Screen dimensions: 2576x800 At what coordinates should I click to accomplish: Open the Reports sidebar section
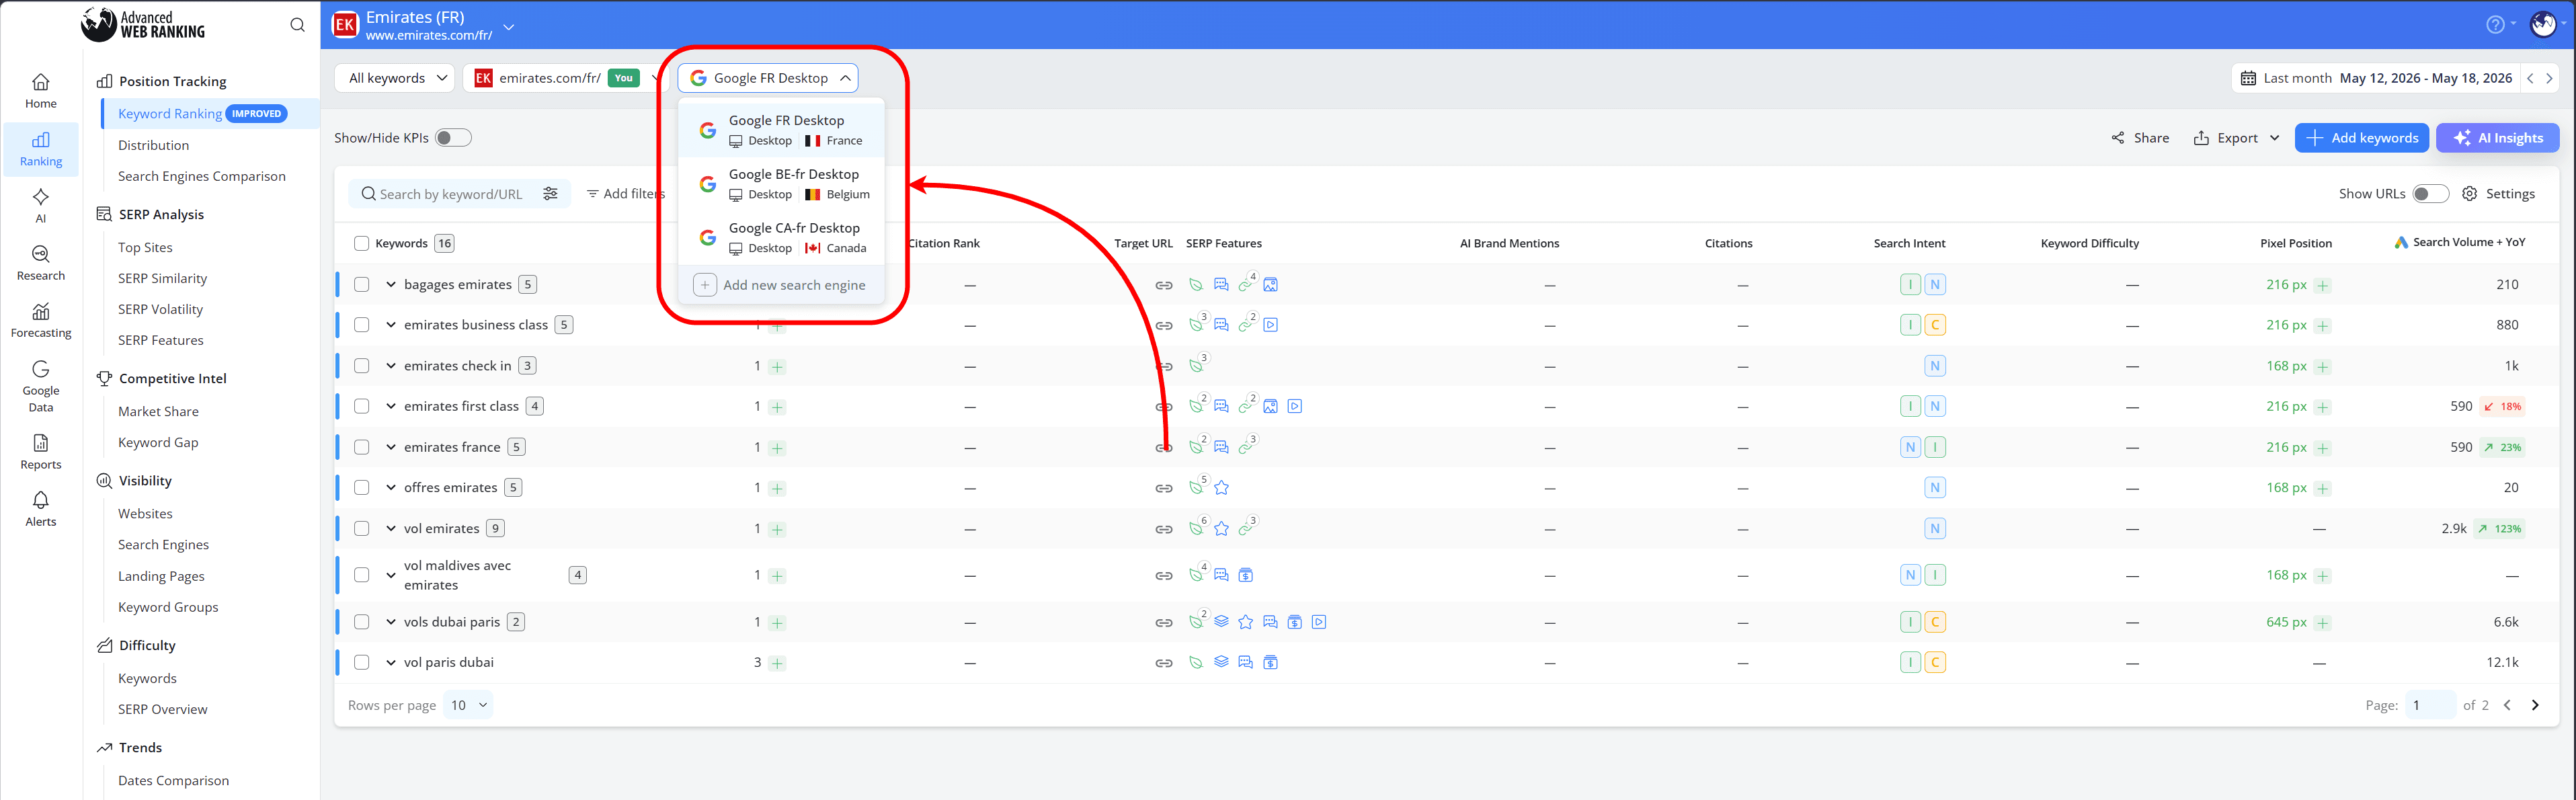[41, 452]
